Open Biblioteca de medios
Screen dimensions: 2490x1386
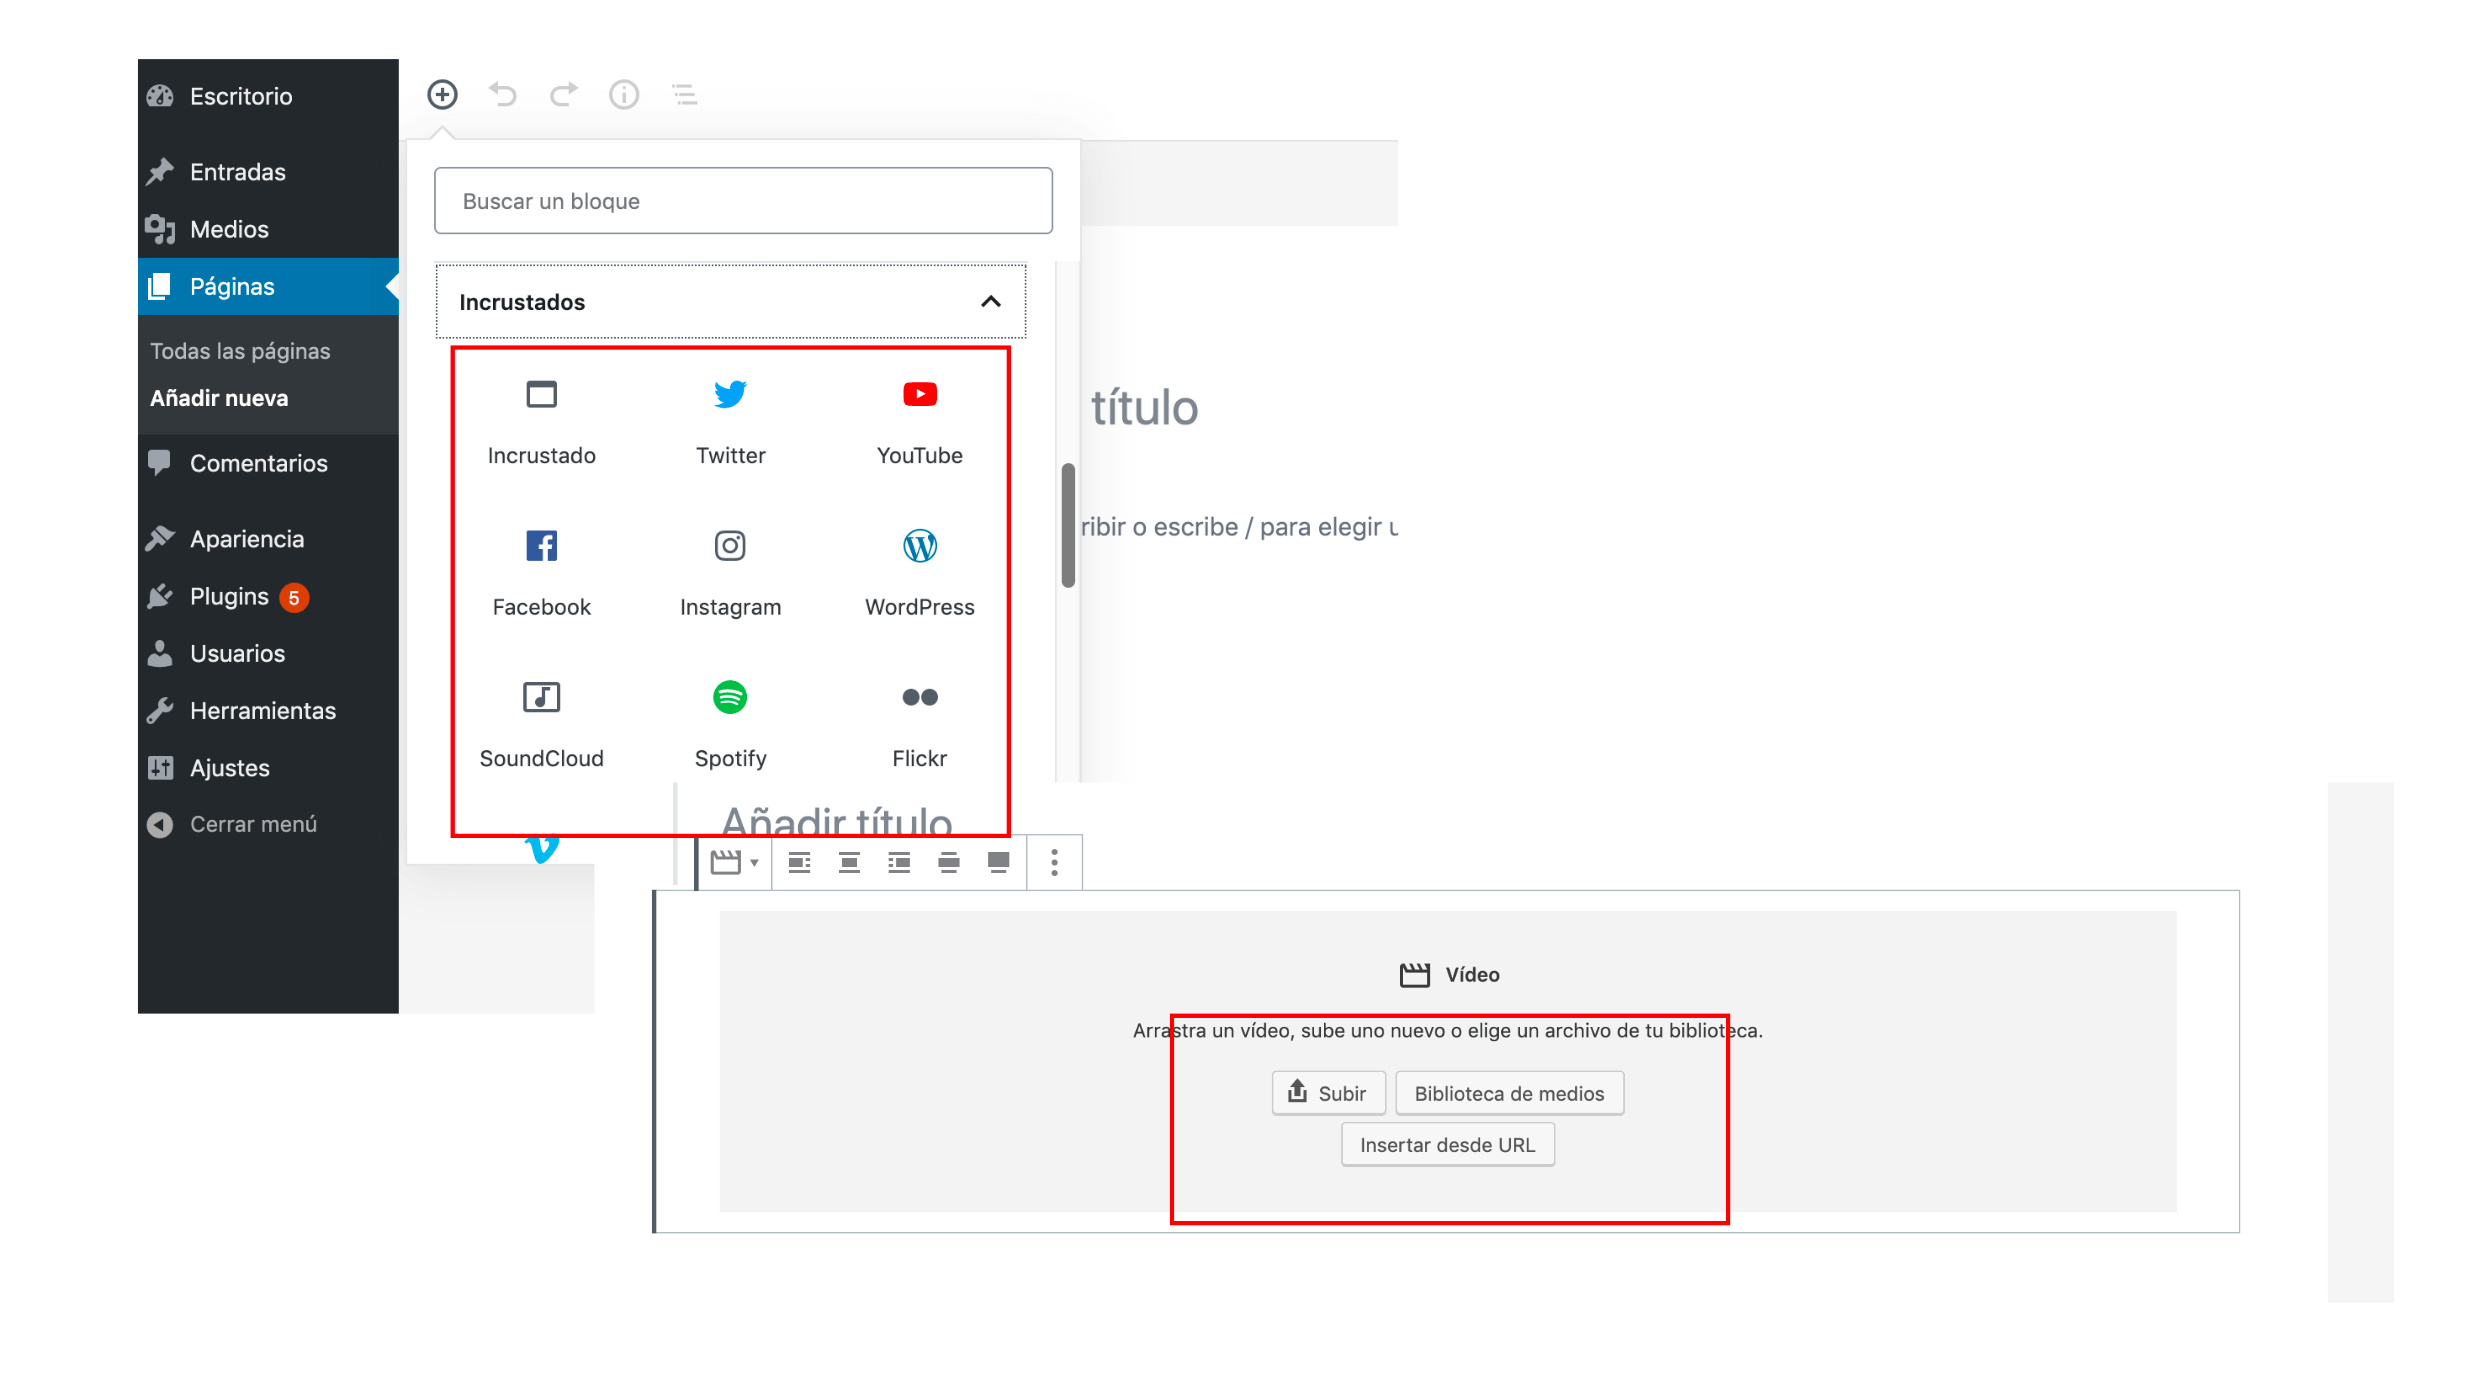[x=1509, y=1092]
